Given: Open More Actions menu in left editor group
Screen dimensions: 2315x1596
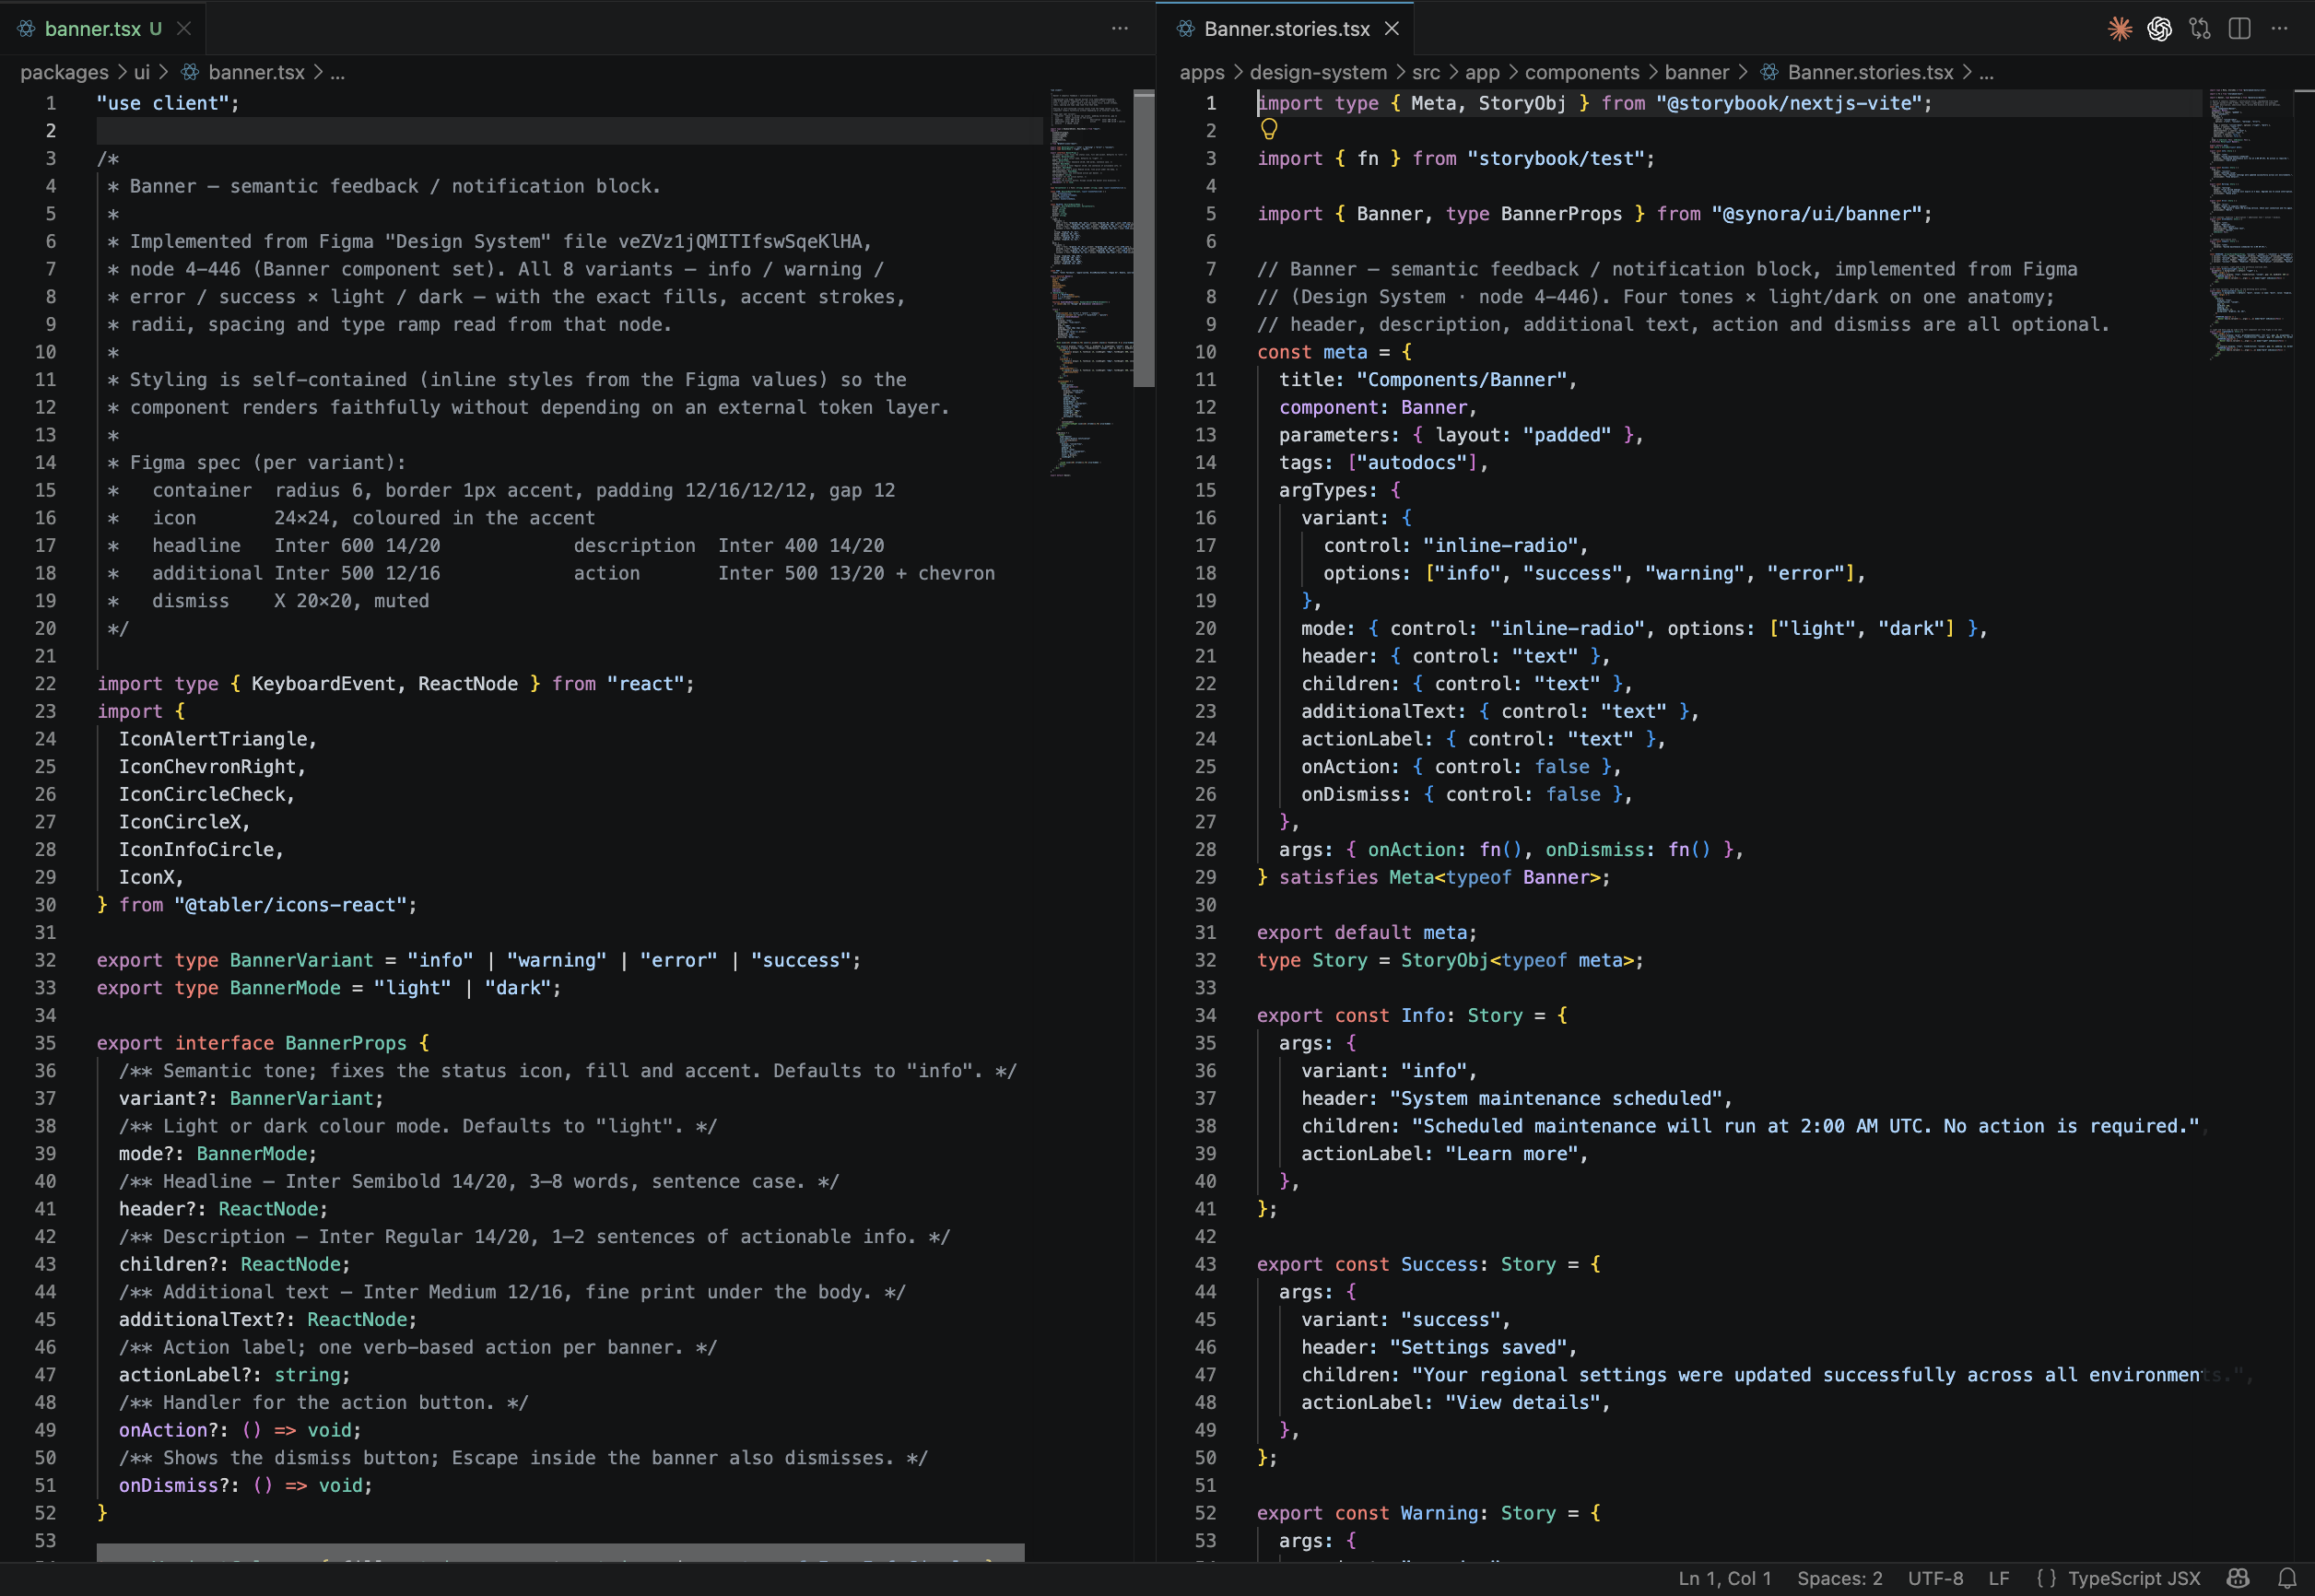Looking at the screenshot, I should tap(1120, 29).
